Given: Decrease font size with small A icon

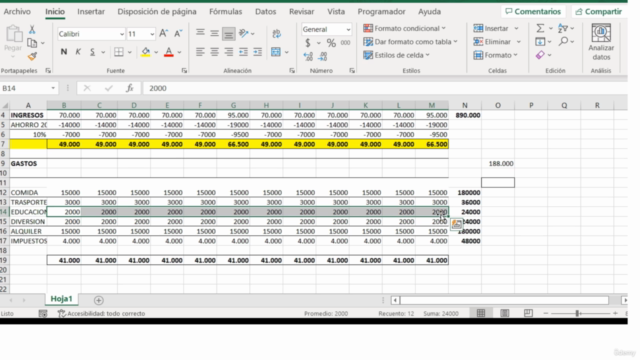Looking at the screenshot, I should coord(178,33).
